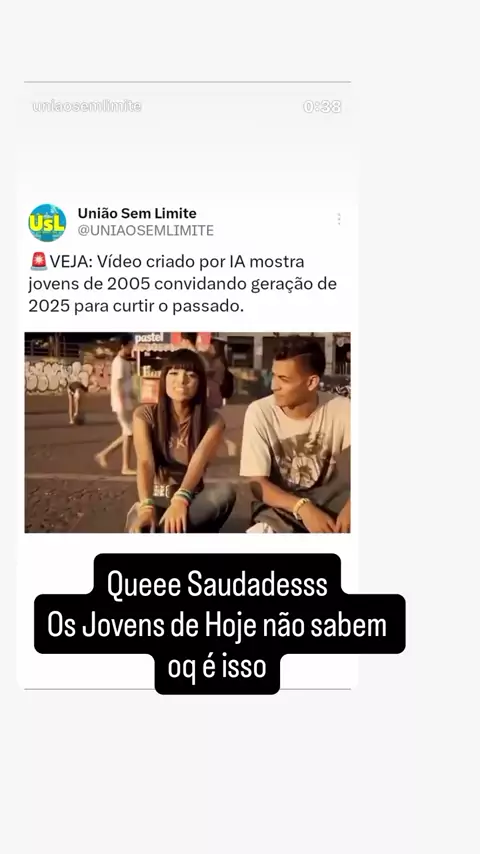
Task: Click the divider line below the caption
Action: (x=187, y=689)
